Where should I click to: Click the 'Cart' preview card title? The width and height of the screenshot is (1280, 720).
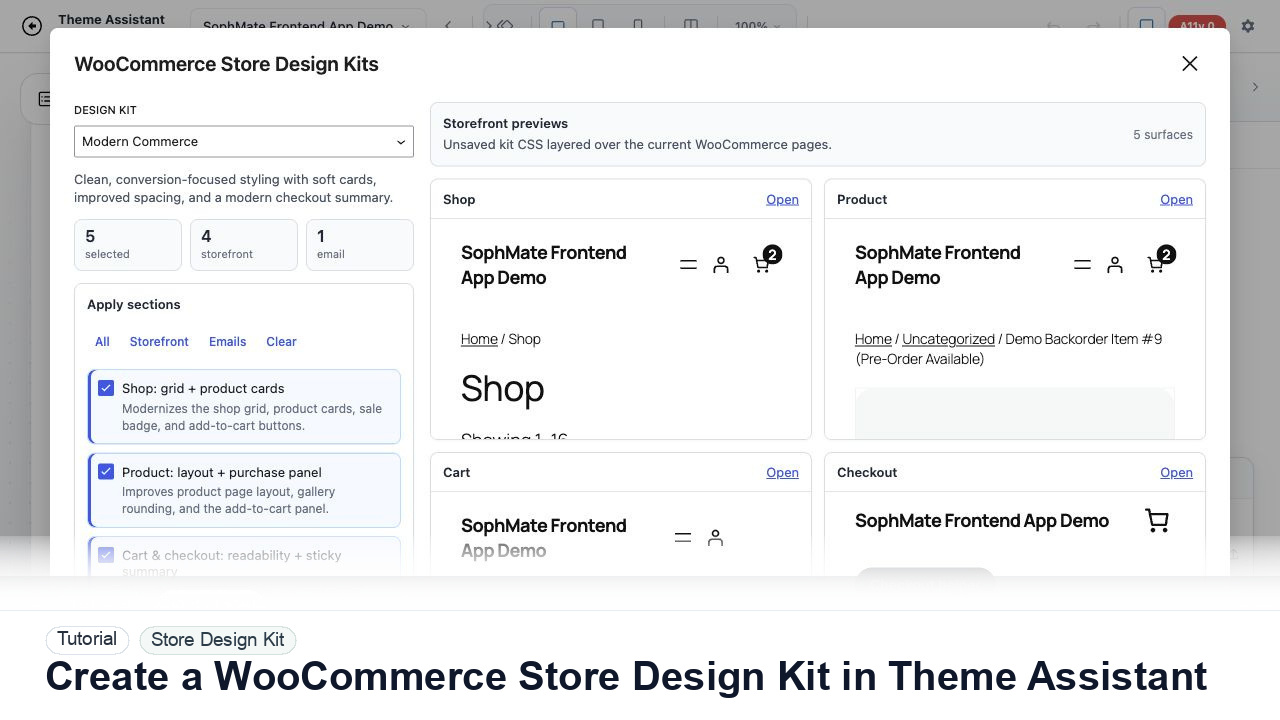point(456,472)
